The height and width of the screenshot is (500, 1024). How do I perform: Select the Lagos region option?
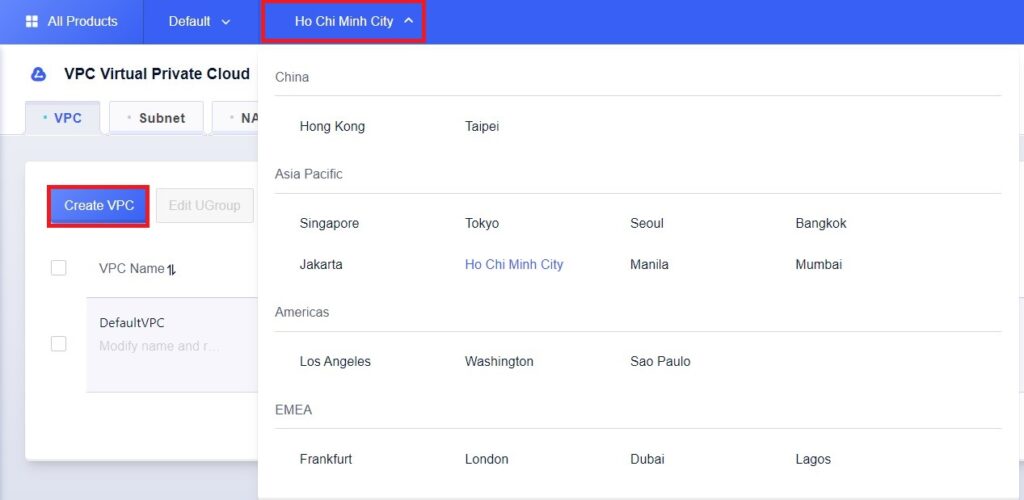click(x=813, y=460)
